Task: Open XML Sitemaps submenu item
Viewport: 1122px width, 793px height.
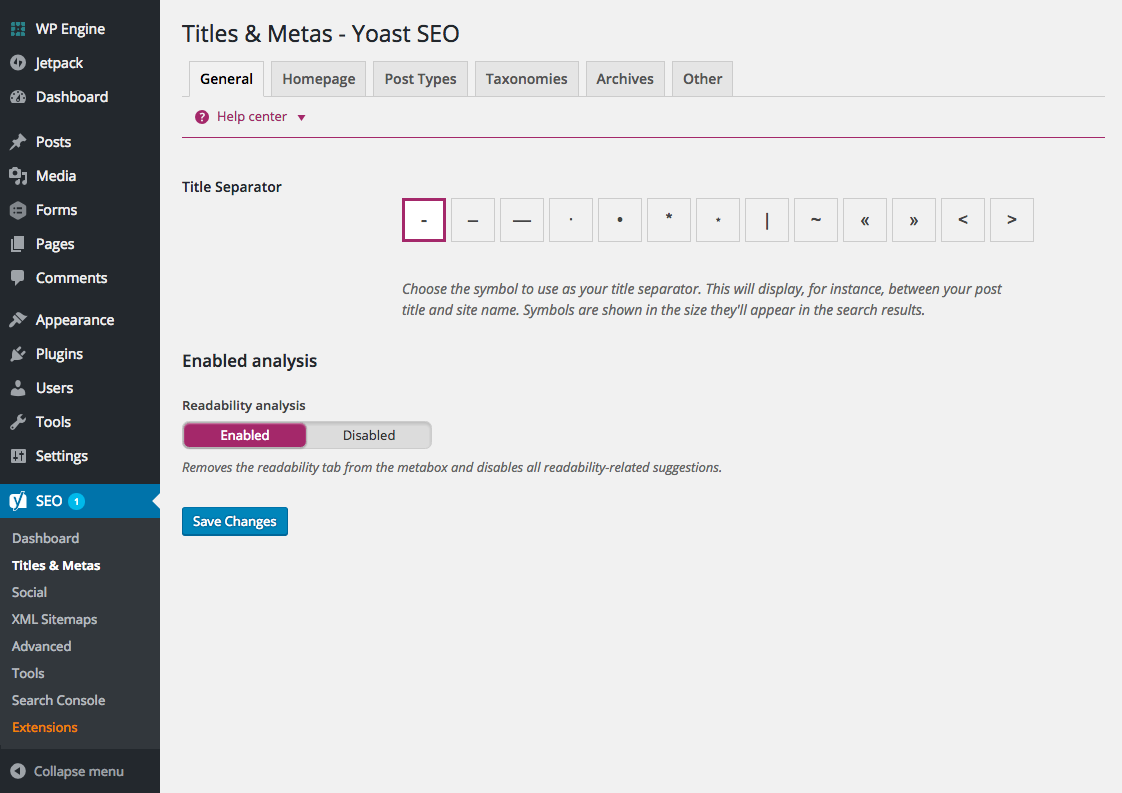Action: click(54, 620)
